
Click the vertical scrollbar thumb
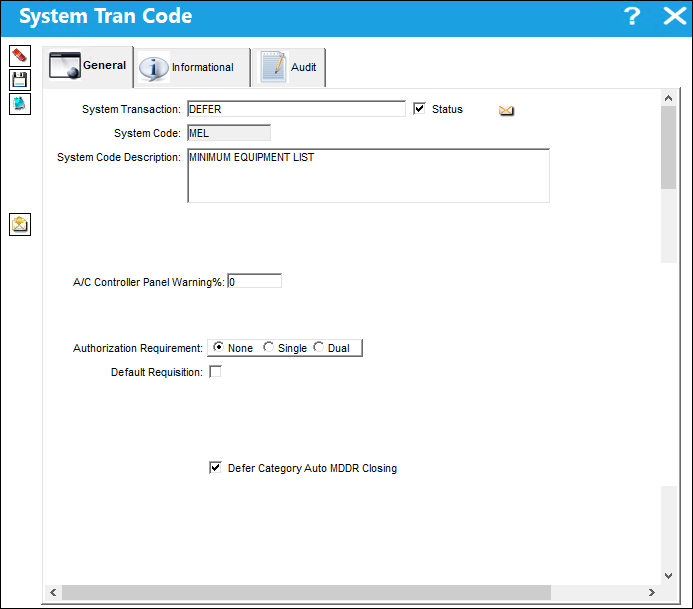[x=668, y=148]
